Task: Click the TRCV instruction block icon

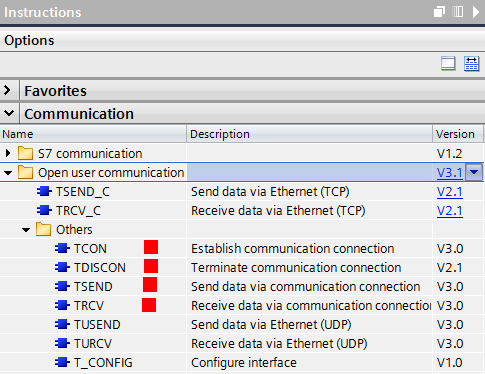Action: pyautogui.click(x=62, y=305)
